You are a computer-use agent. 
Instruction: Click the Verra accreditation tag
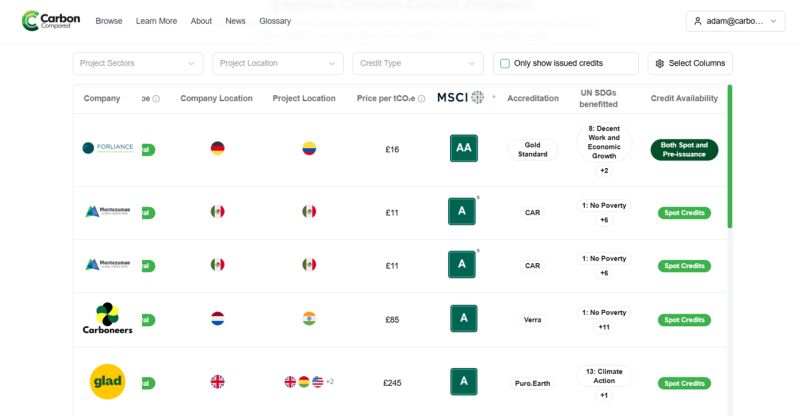coord(533,320)
